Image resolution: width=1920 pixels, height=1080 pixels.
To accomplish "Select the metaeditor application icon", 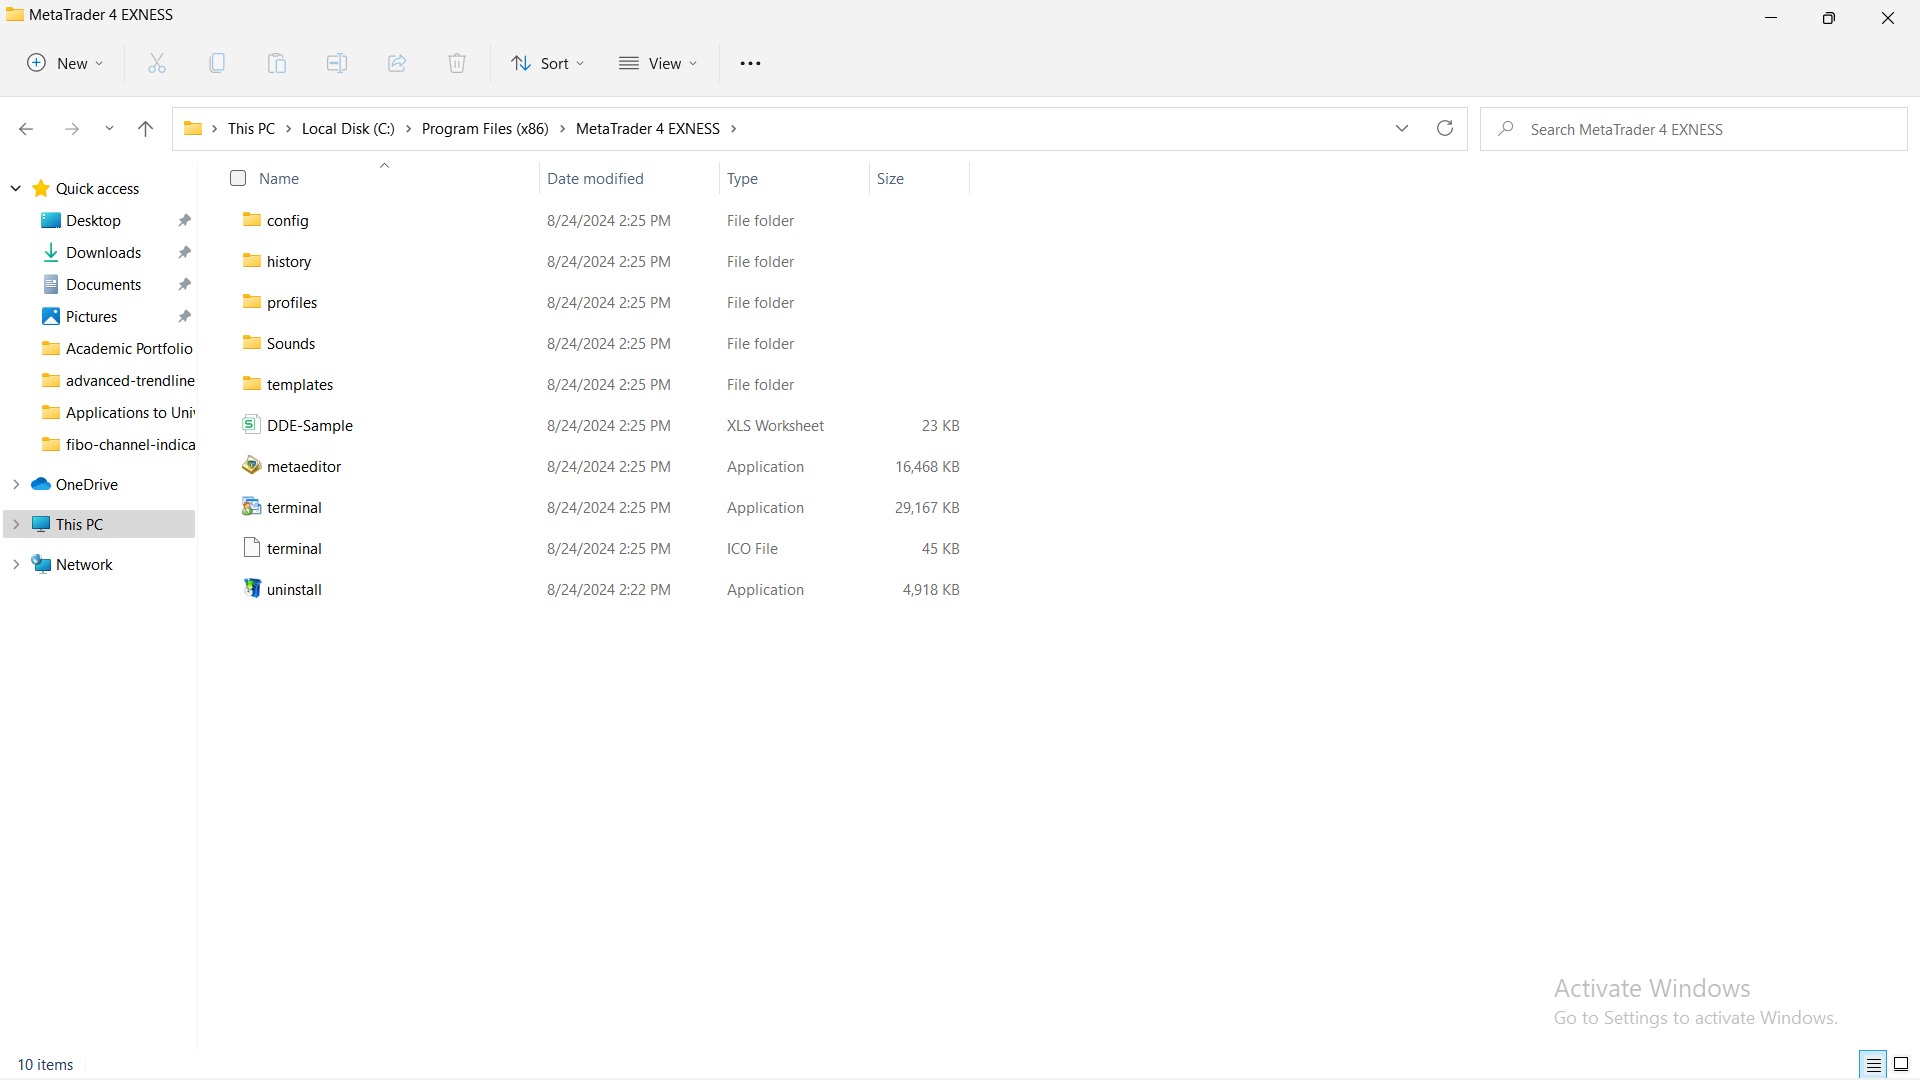I will tap(252, 466).
